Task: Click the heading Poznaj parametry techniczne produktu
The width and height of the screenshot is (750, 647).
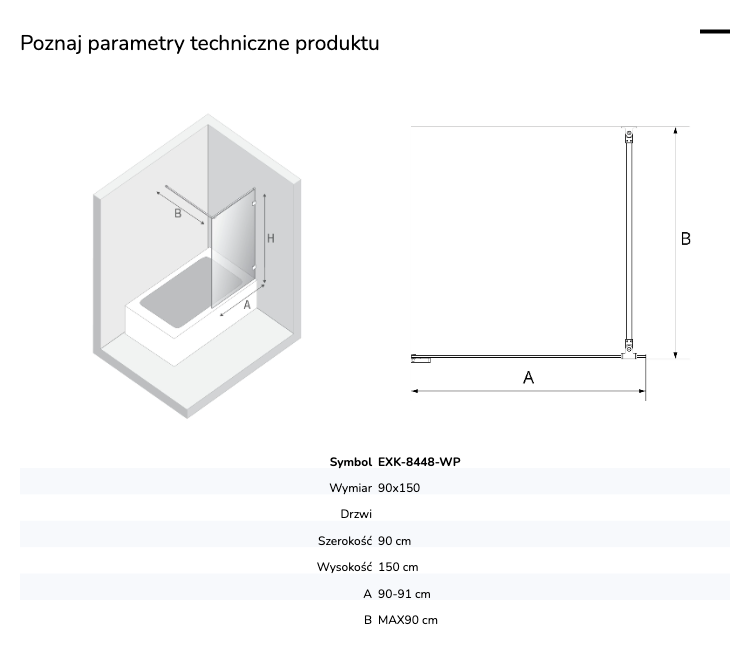Action: click(x=200, y=43)
